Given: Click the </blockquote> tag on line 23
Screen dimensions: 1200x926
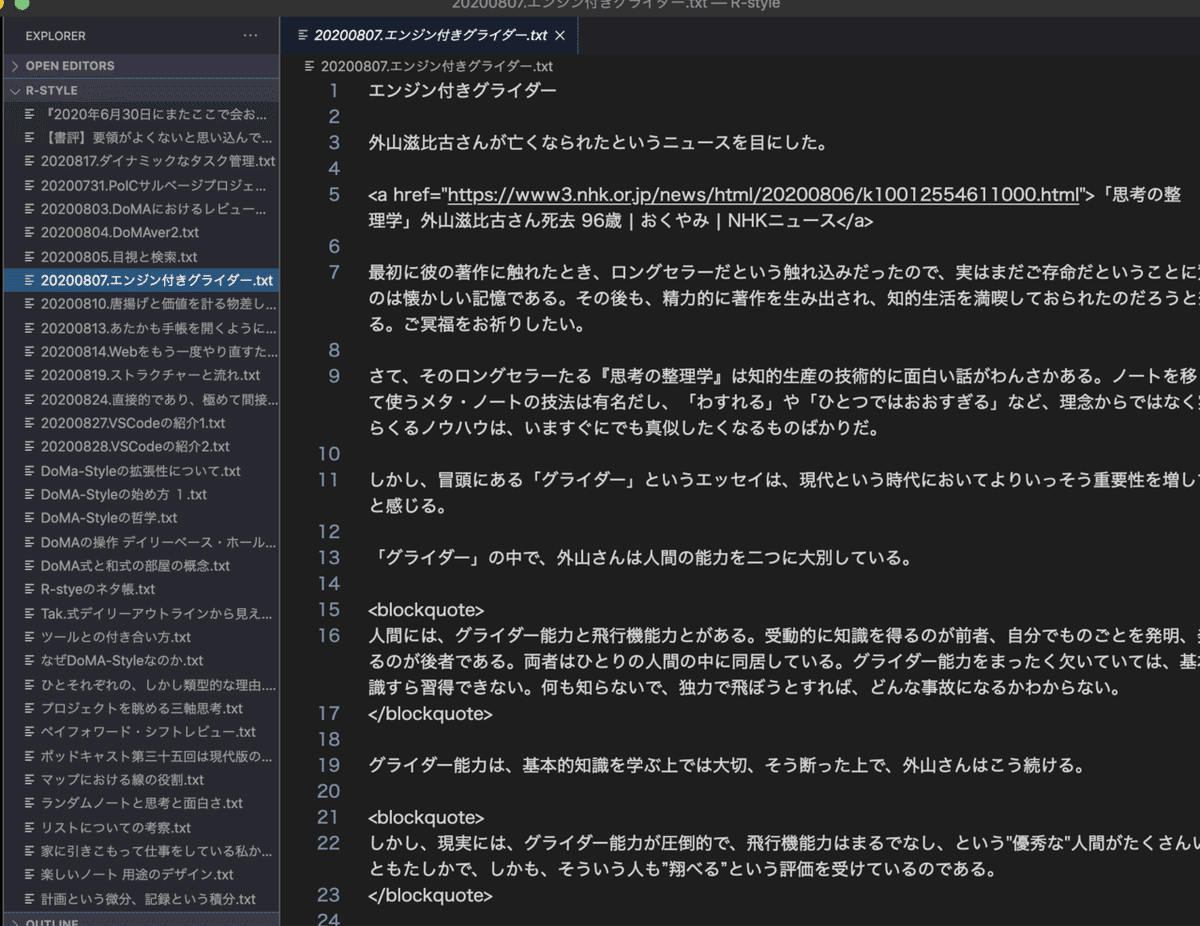Looking at the screenshot, I should pyautogui.click(x=430, y=895).
